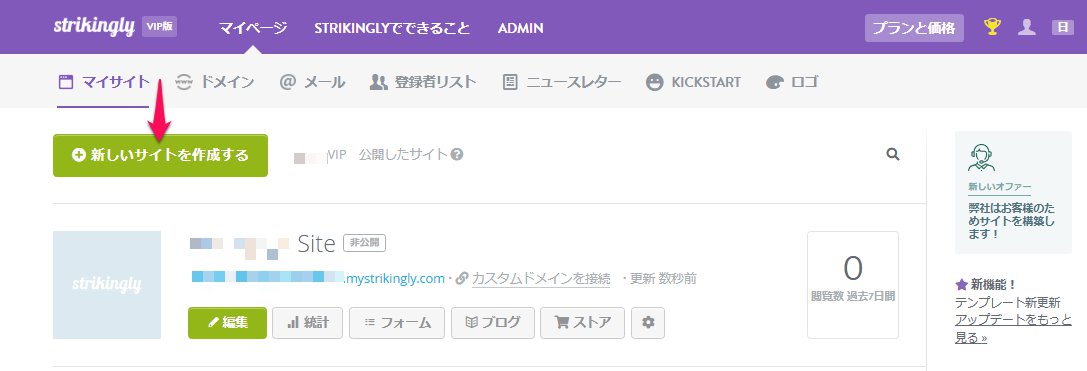Viewport: 1087px width, 371px height.
Task: Click the Strikingly logo
Action: point(94,27)
